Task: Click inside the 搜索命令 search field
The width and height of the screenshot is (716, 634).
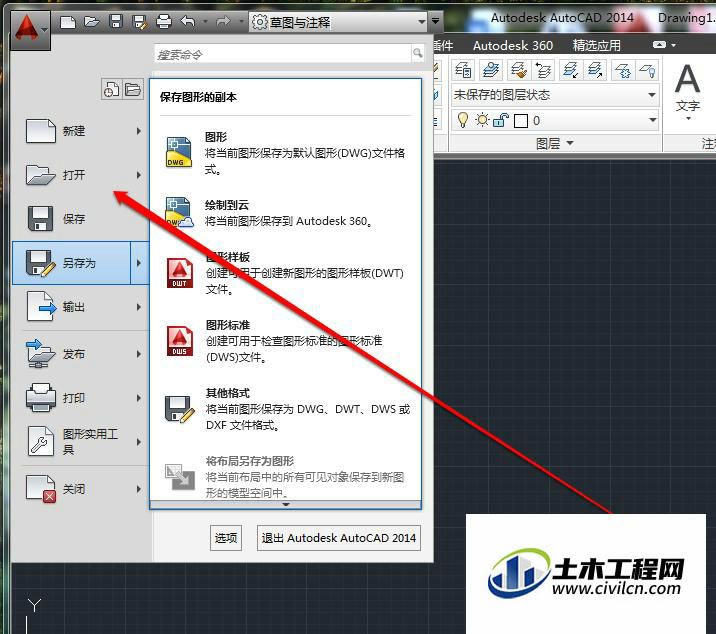Action: pyautogui.click(x=282, y=54)
